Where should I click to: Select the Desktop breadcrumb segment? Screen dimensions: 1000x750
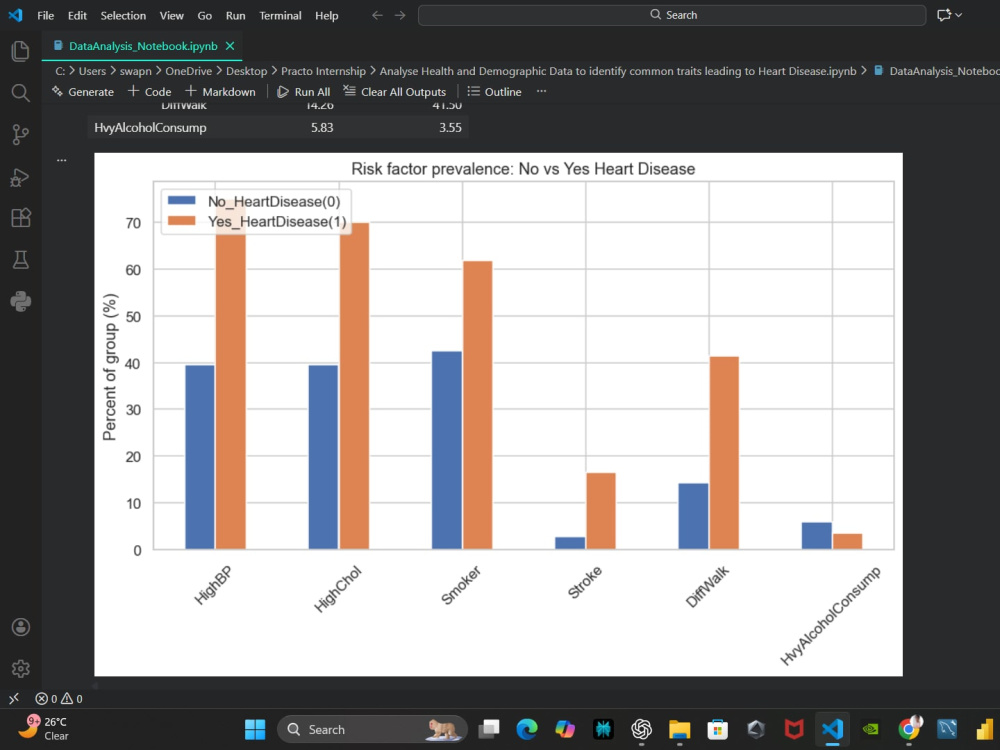(x=246, y=71)
